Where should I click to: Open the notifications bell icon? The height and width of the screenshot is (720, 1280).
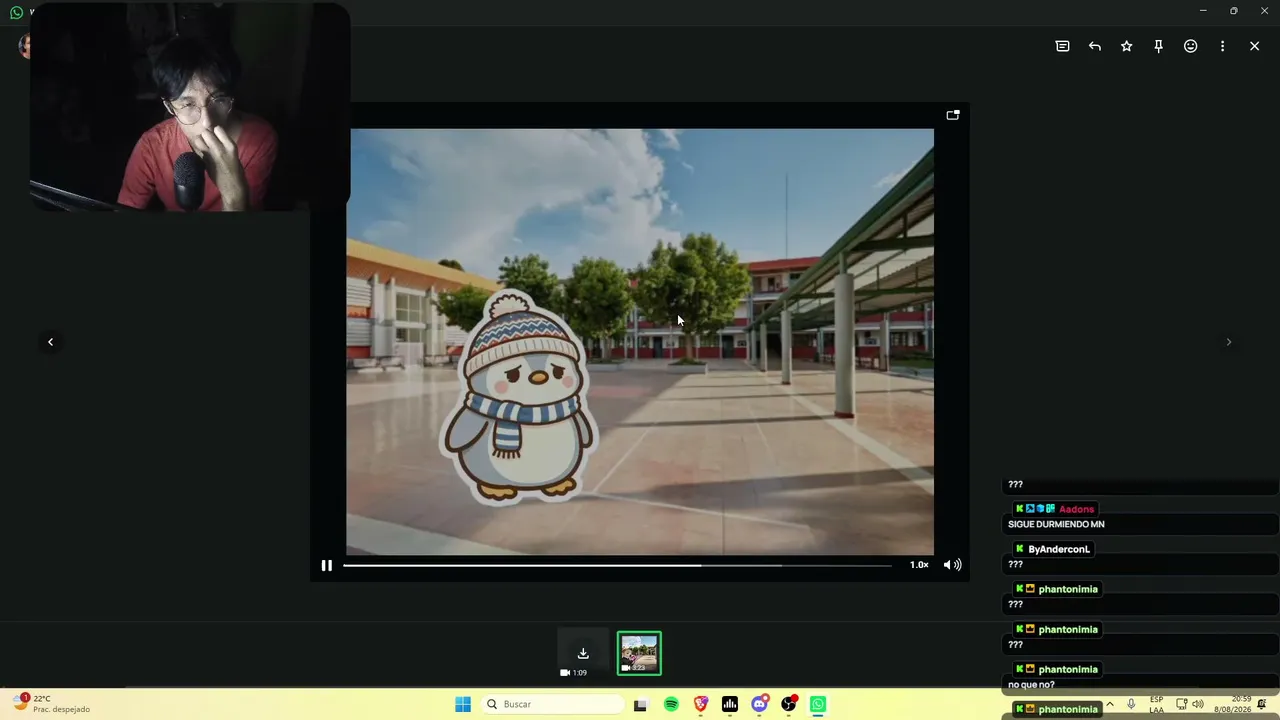tap(1262, 704)
